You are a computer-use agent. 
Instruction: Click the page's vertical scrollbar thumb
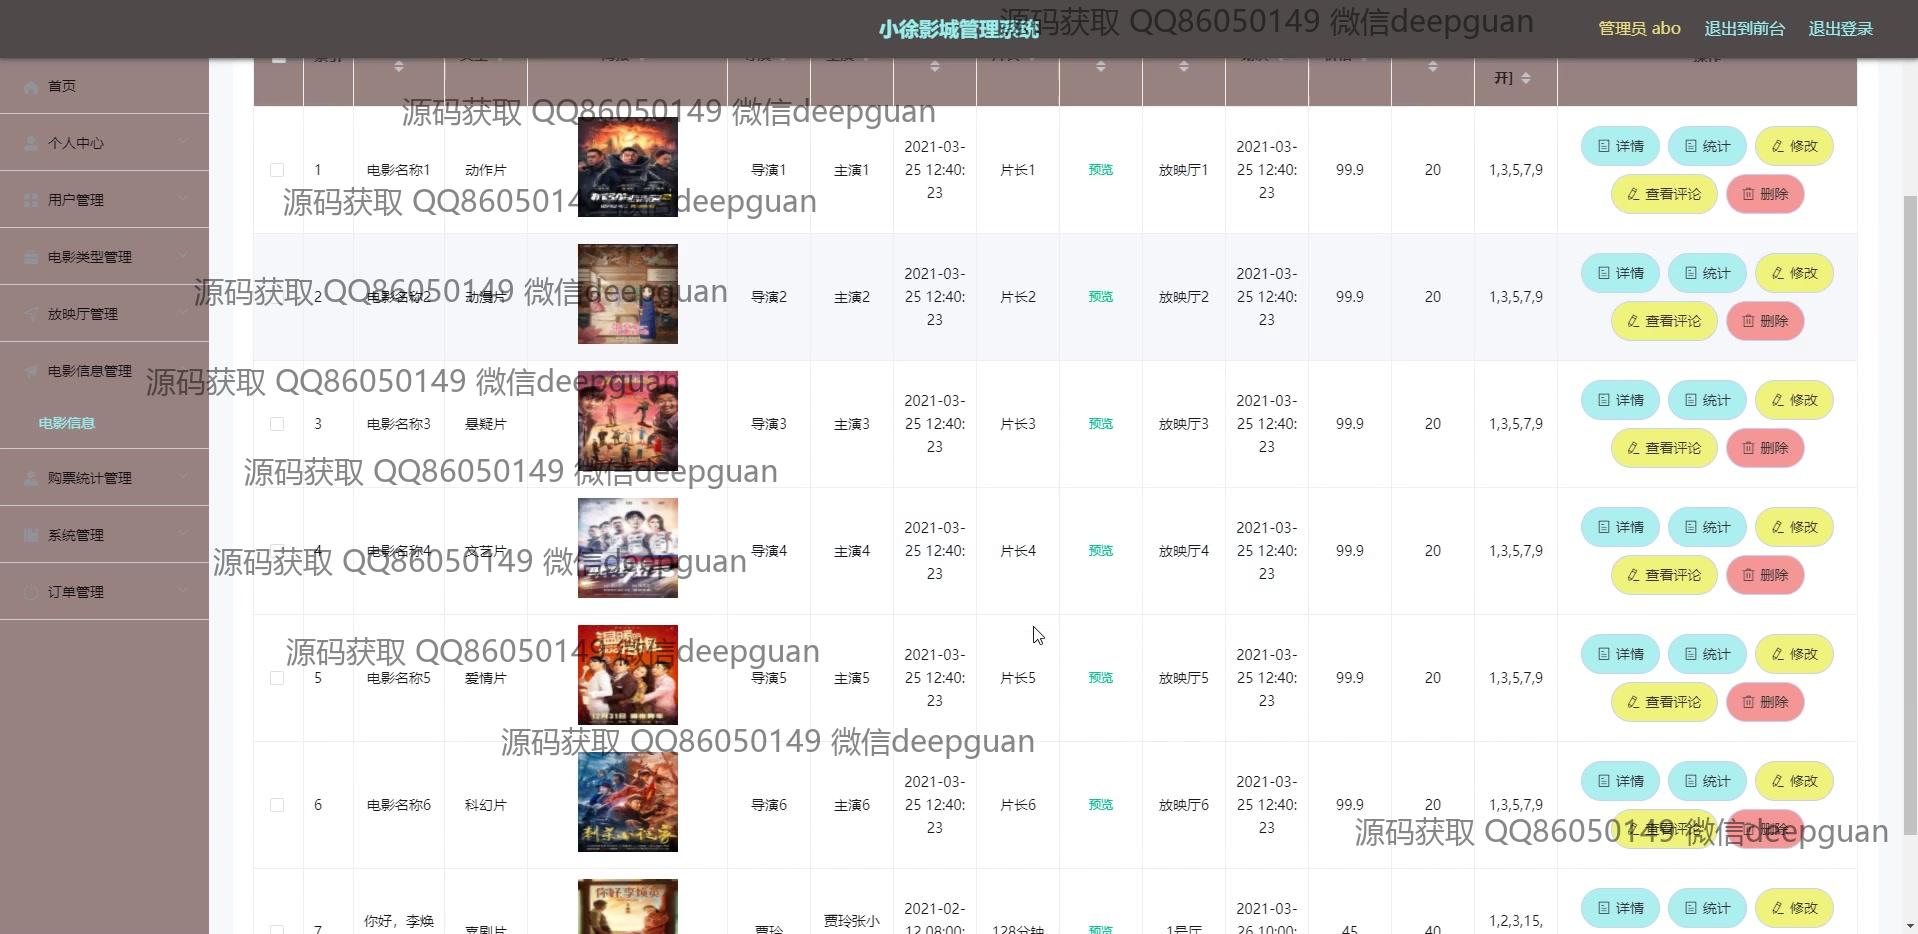[x=1910, y=515]
